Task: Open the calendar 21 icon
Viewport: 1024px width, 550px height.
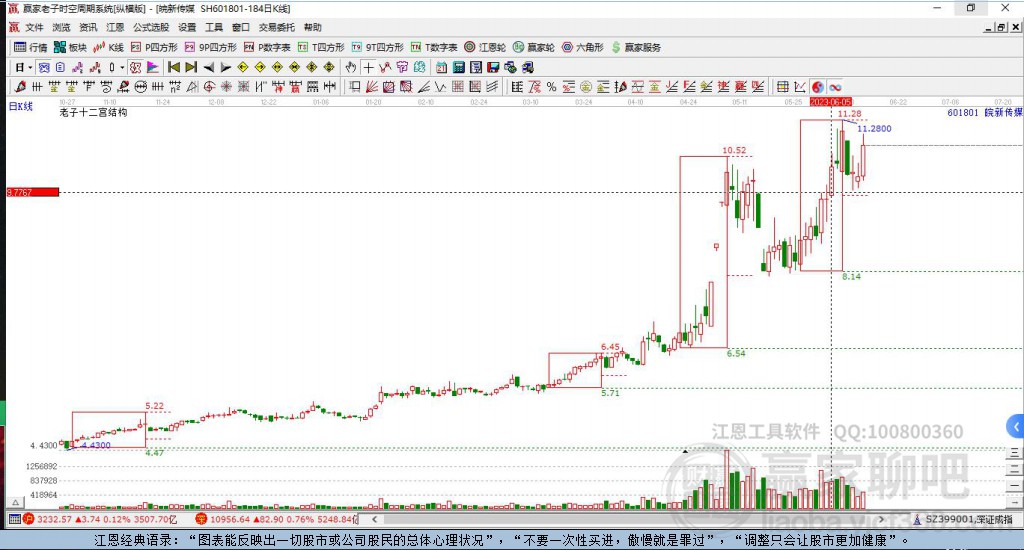Action: pos(441,67)
